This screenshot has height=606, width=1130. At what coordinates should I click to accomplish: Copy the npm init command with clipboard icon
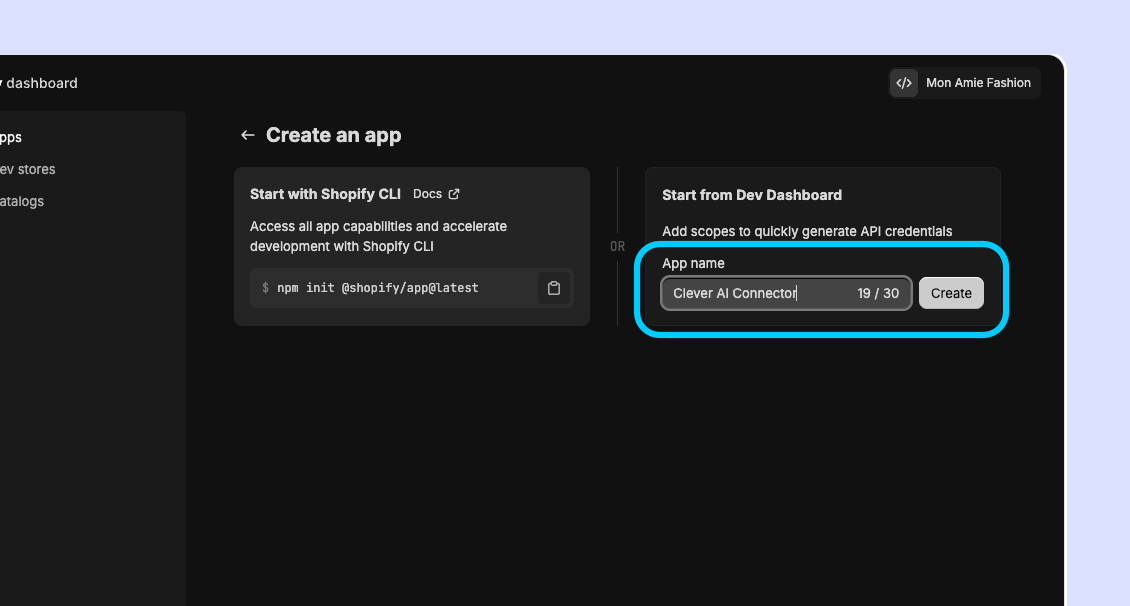pyautogui.click(x=553, y=288)
